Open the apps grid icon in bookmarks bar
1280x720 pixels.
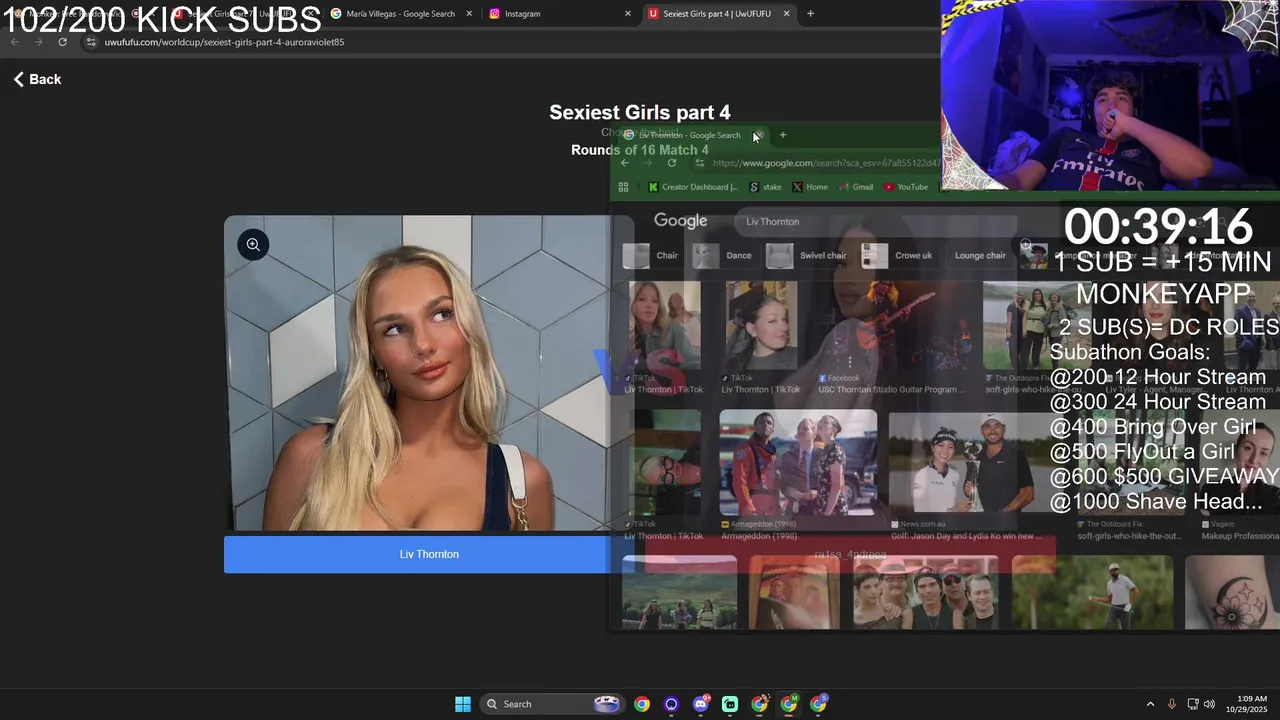coord(624,187)
